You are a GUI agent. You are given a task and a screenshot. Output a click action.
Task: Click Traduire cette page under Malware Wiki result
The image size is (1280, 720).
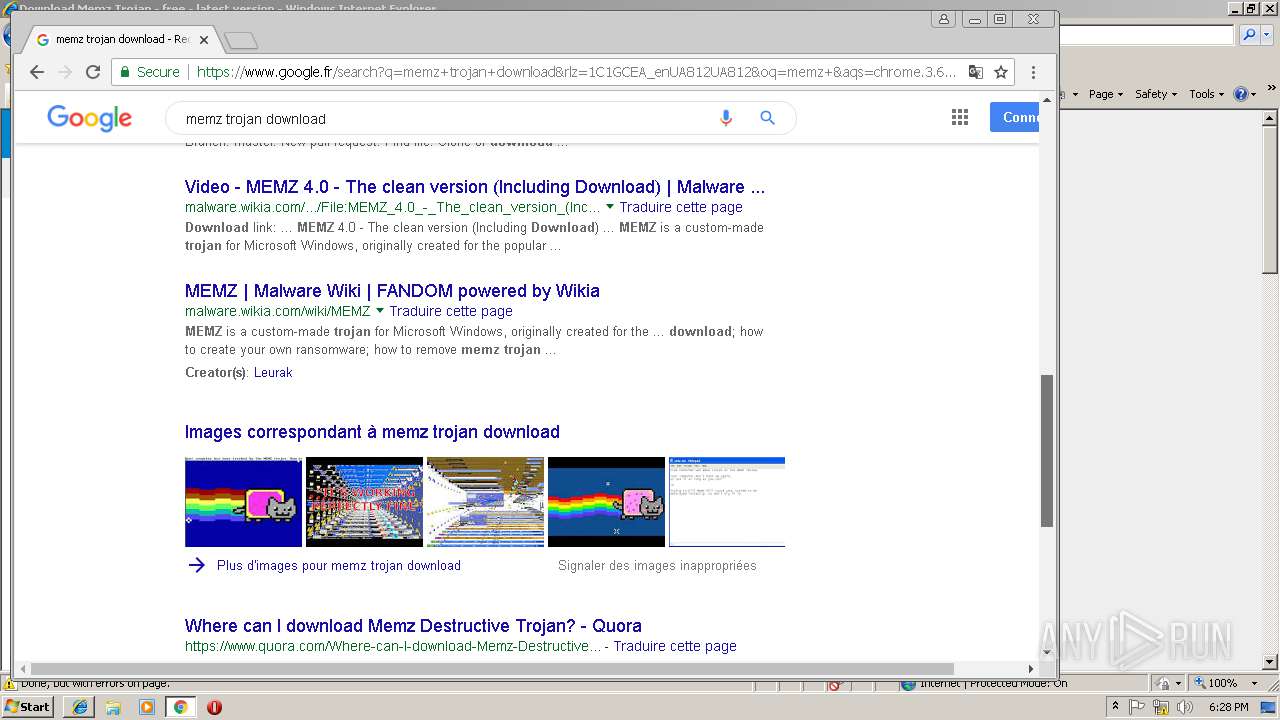(451, 311)
